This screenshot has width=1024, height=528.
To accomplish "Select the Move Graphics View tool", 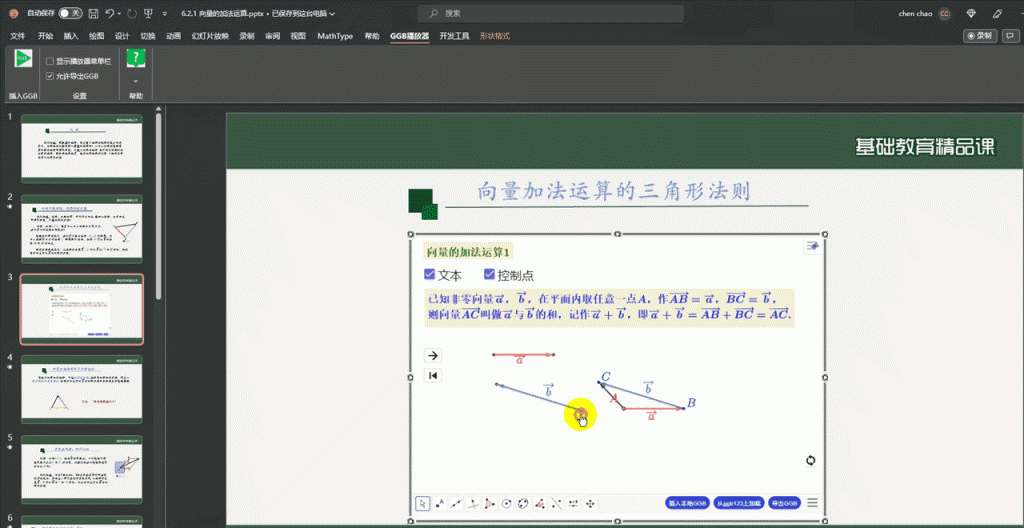I will pos(590,503).
